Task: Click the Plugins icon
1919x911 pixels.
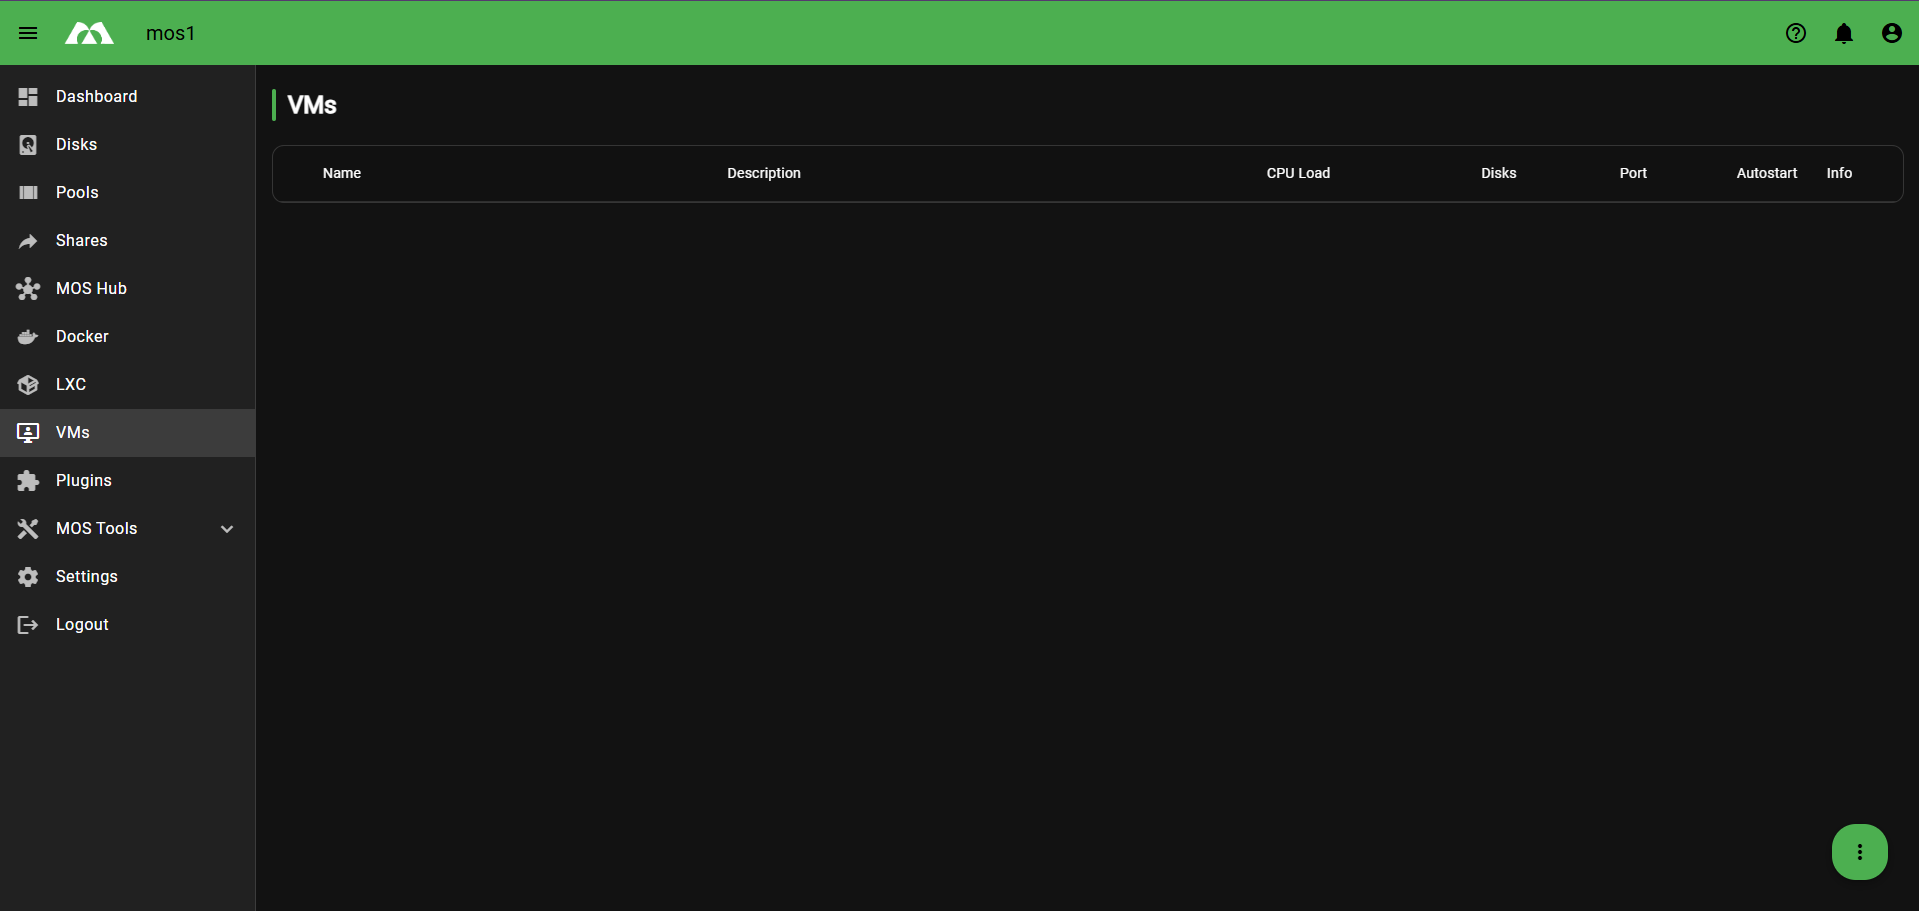Action: [27, 480]
